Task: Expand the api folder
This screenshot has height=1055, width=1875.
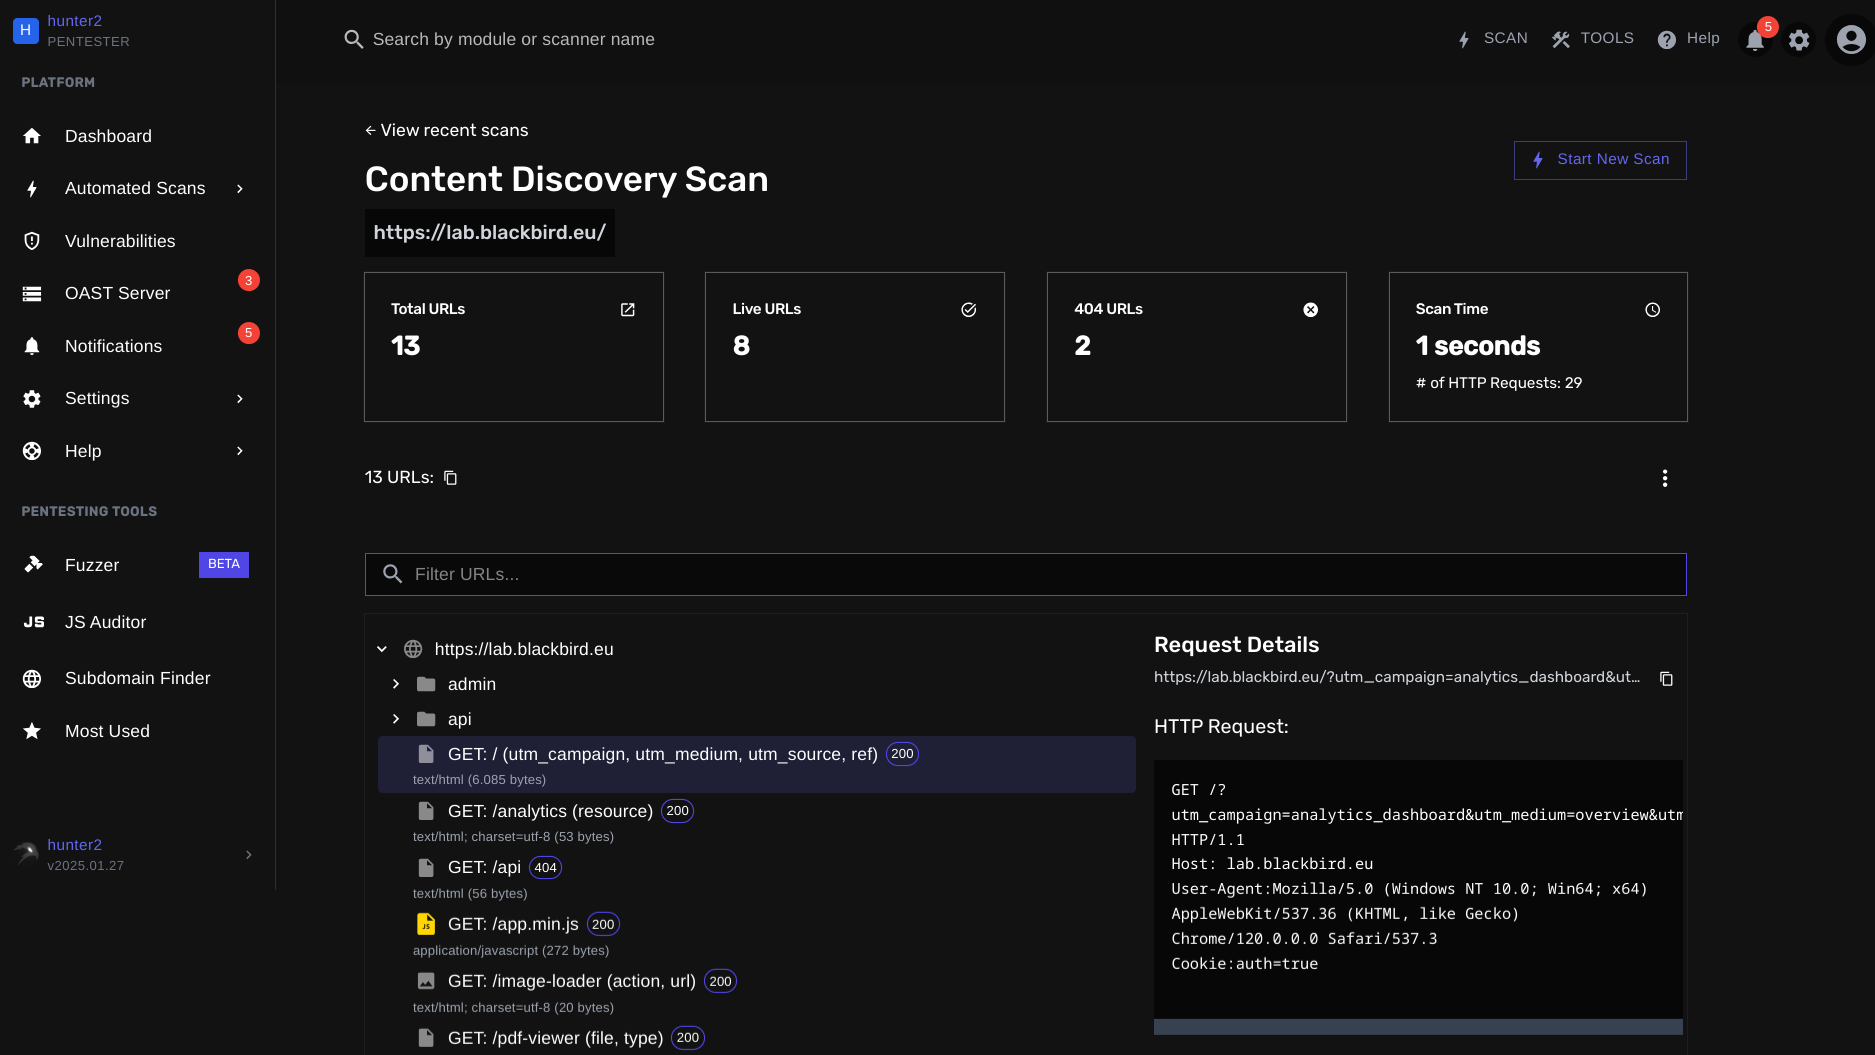Action: 396,719
